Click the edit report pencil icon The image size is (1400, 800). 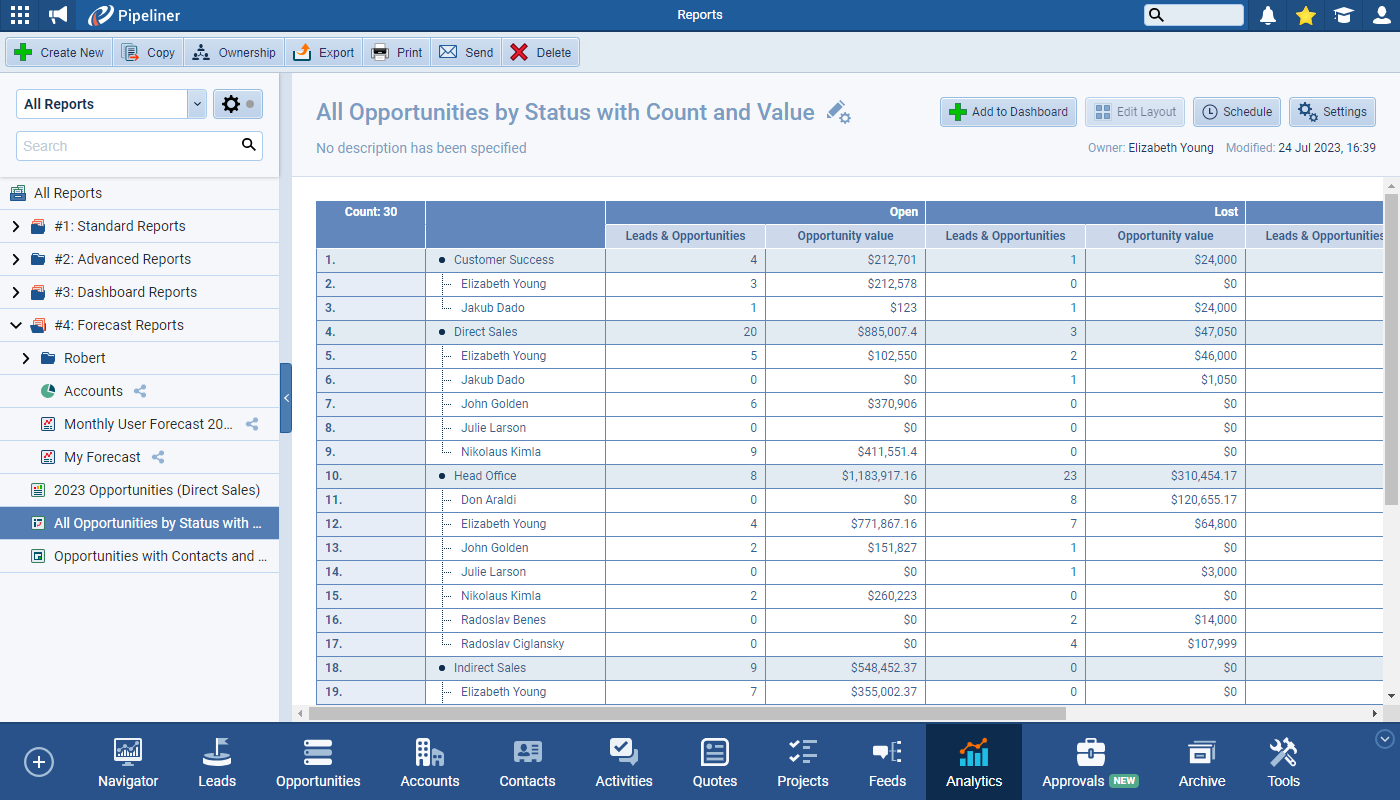tap(838, 113)
